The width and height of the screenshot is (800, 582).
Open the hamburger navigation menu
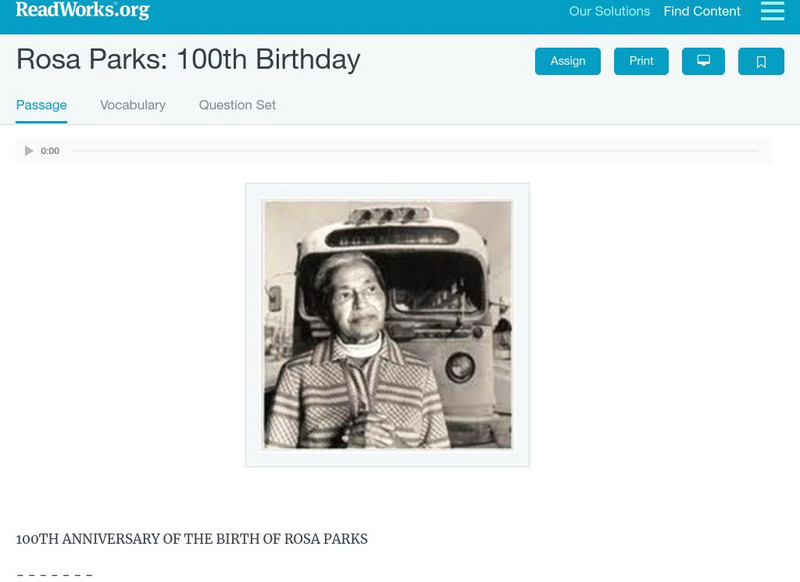pos(772,11)
